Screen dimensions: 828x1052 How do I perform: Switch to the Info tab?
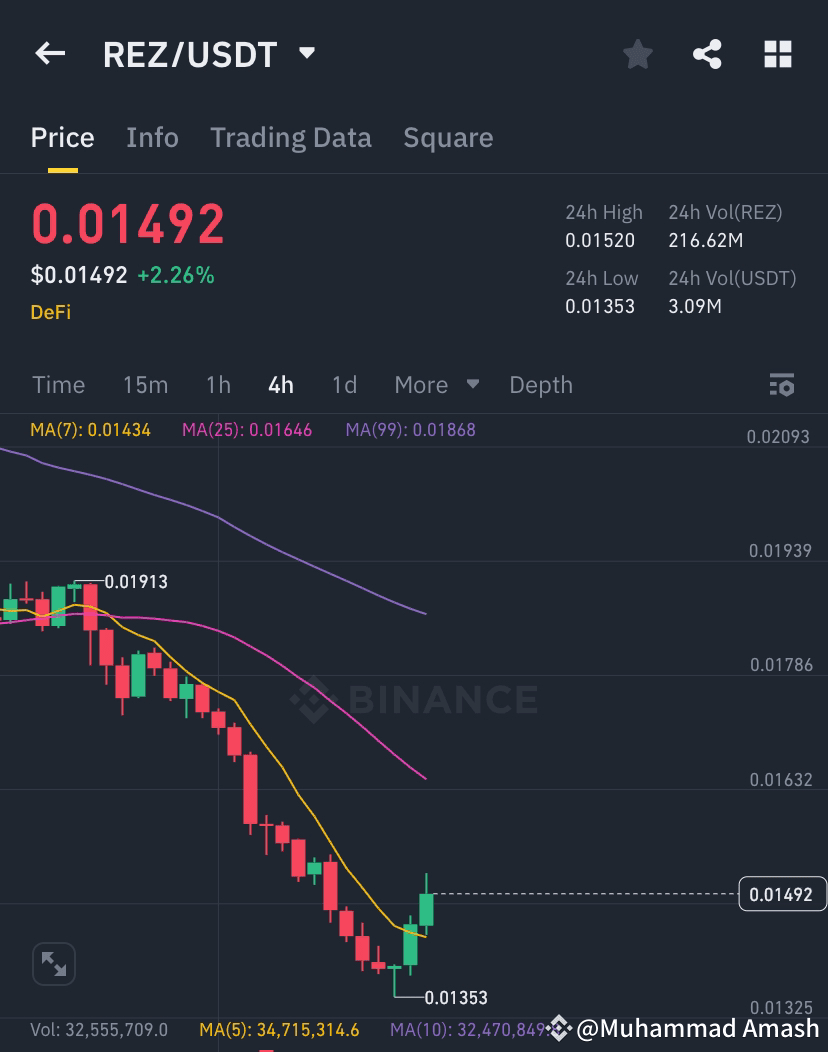(152, 137)
